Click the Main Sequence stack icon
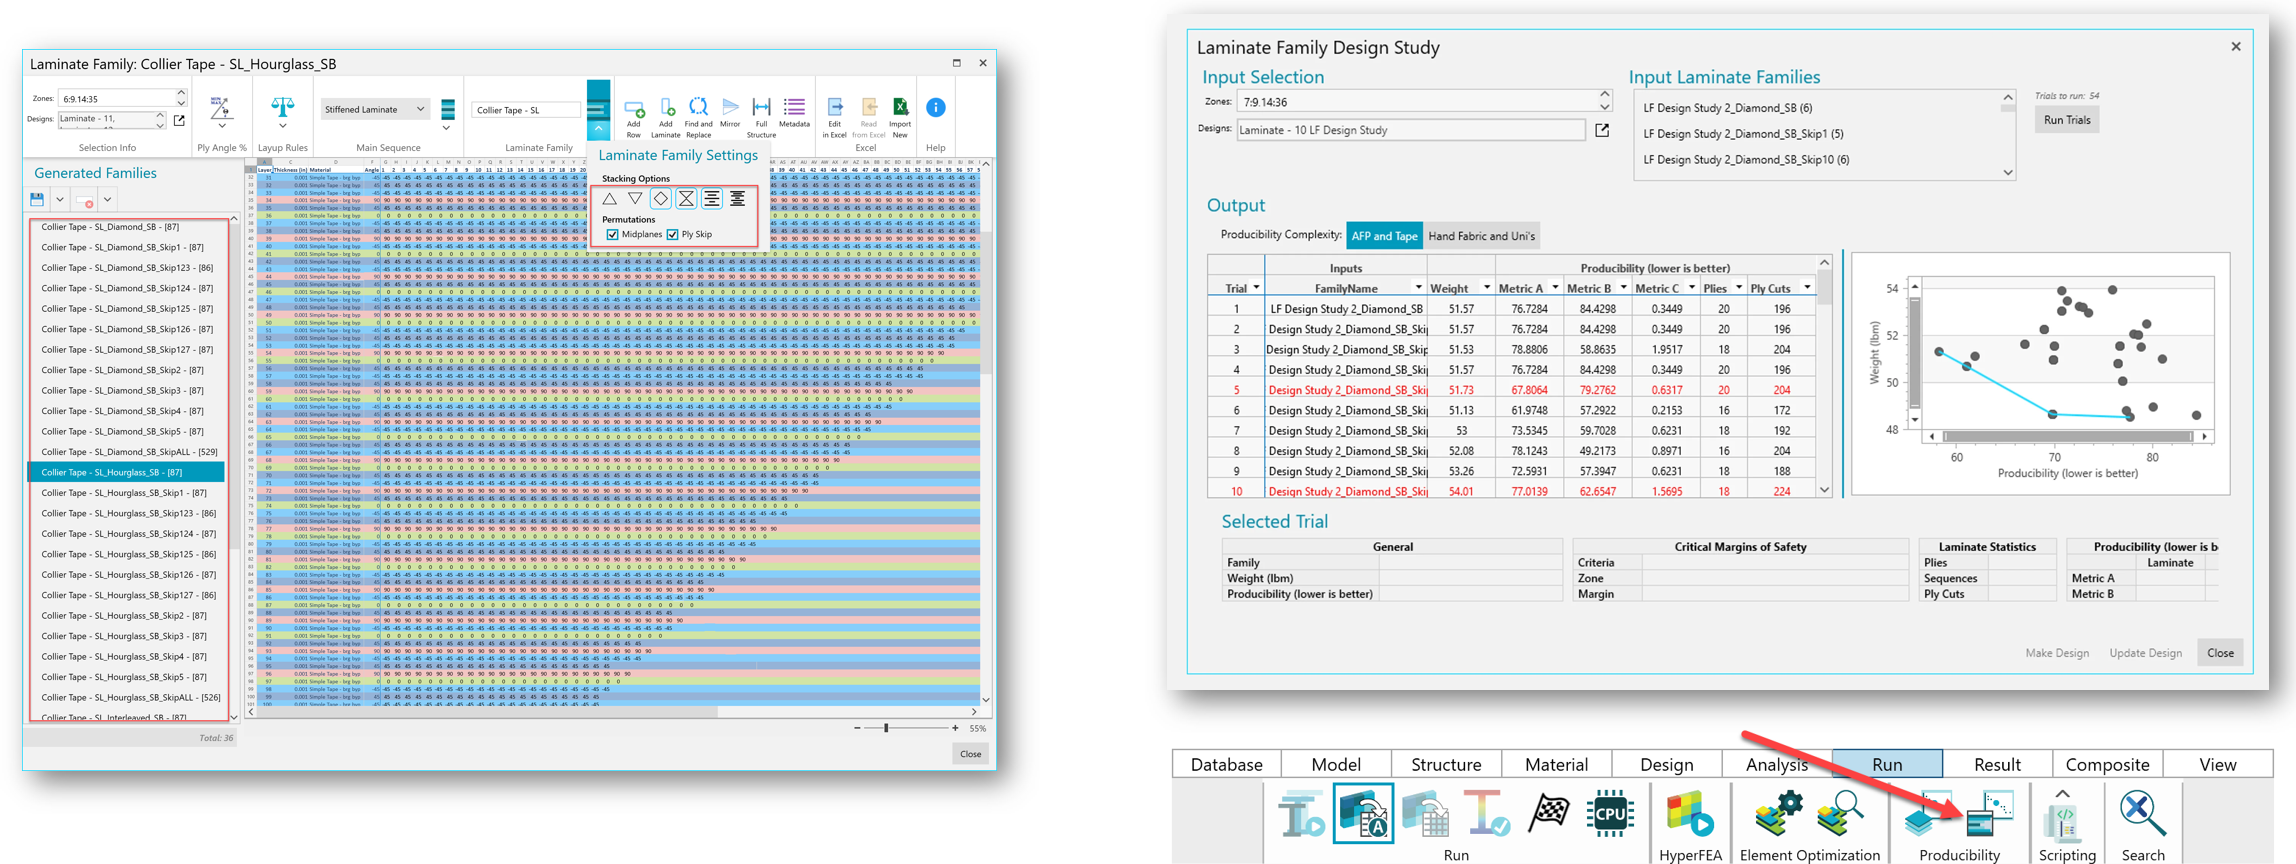The image size is (2296, 864). pyautogui.click(x=447, y=110)
